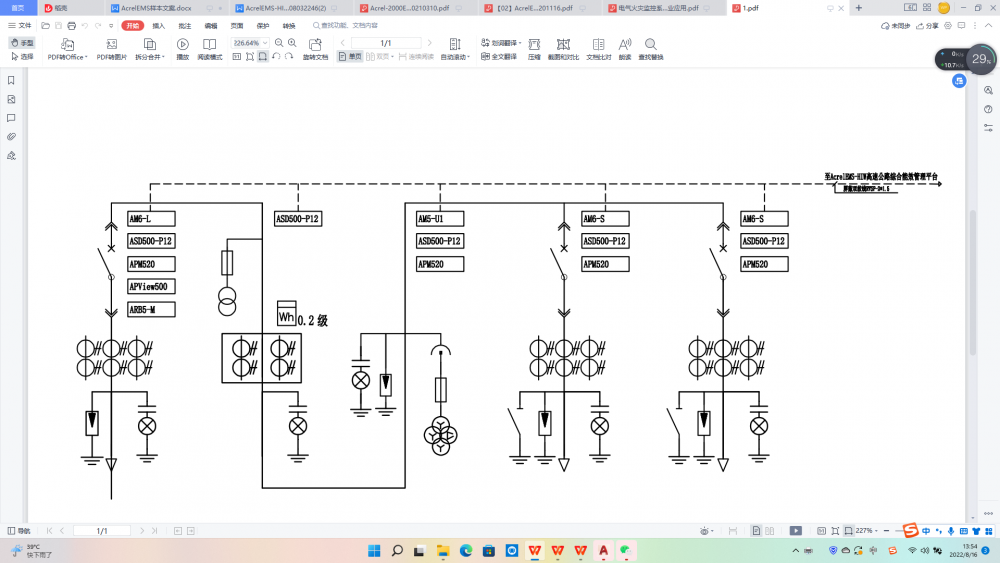Open the 拆分合并 split-merge dropdown
The width and height of the screenshot is (1000, 563).
tap(150, 49)
